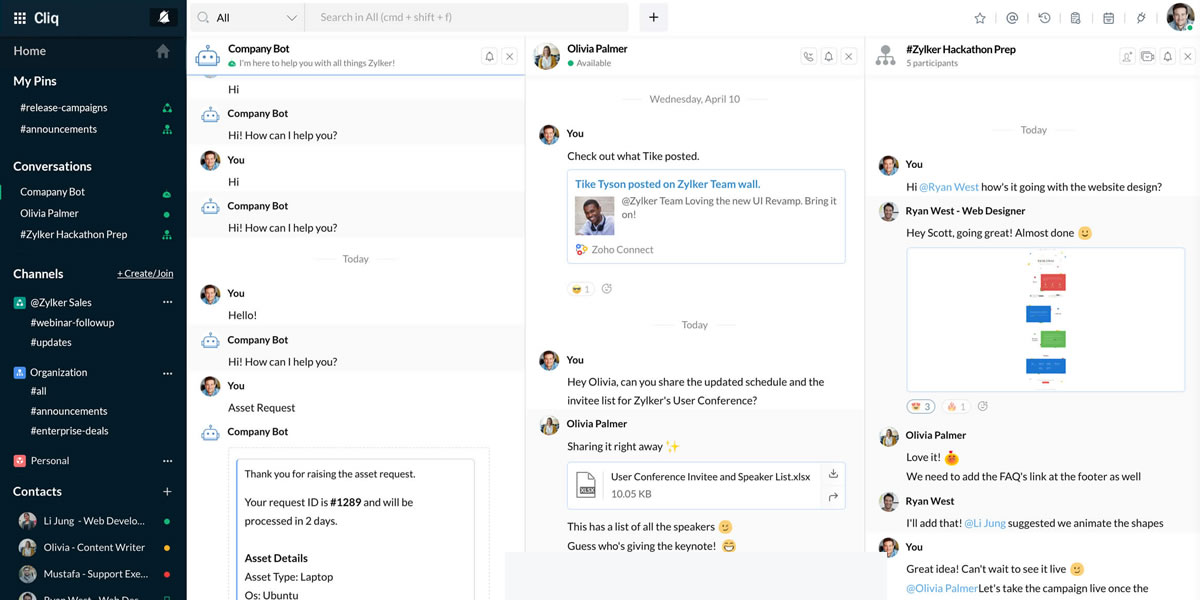Click the + Create/Join channels link
The height and width of the screenshot is (600, 1200).
(x=145, y=274)
